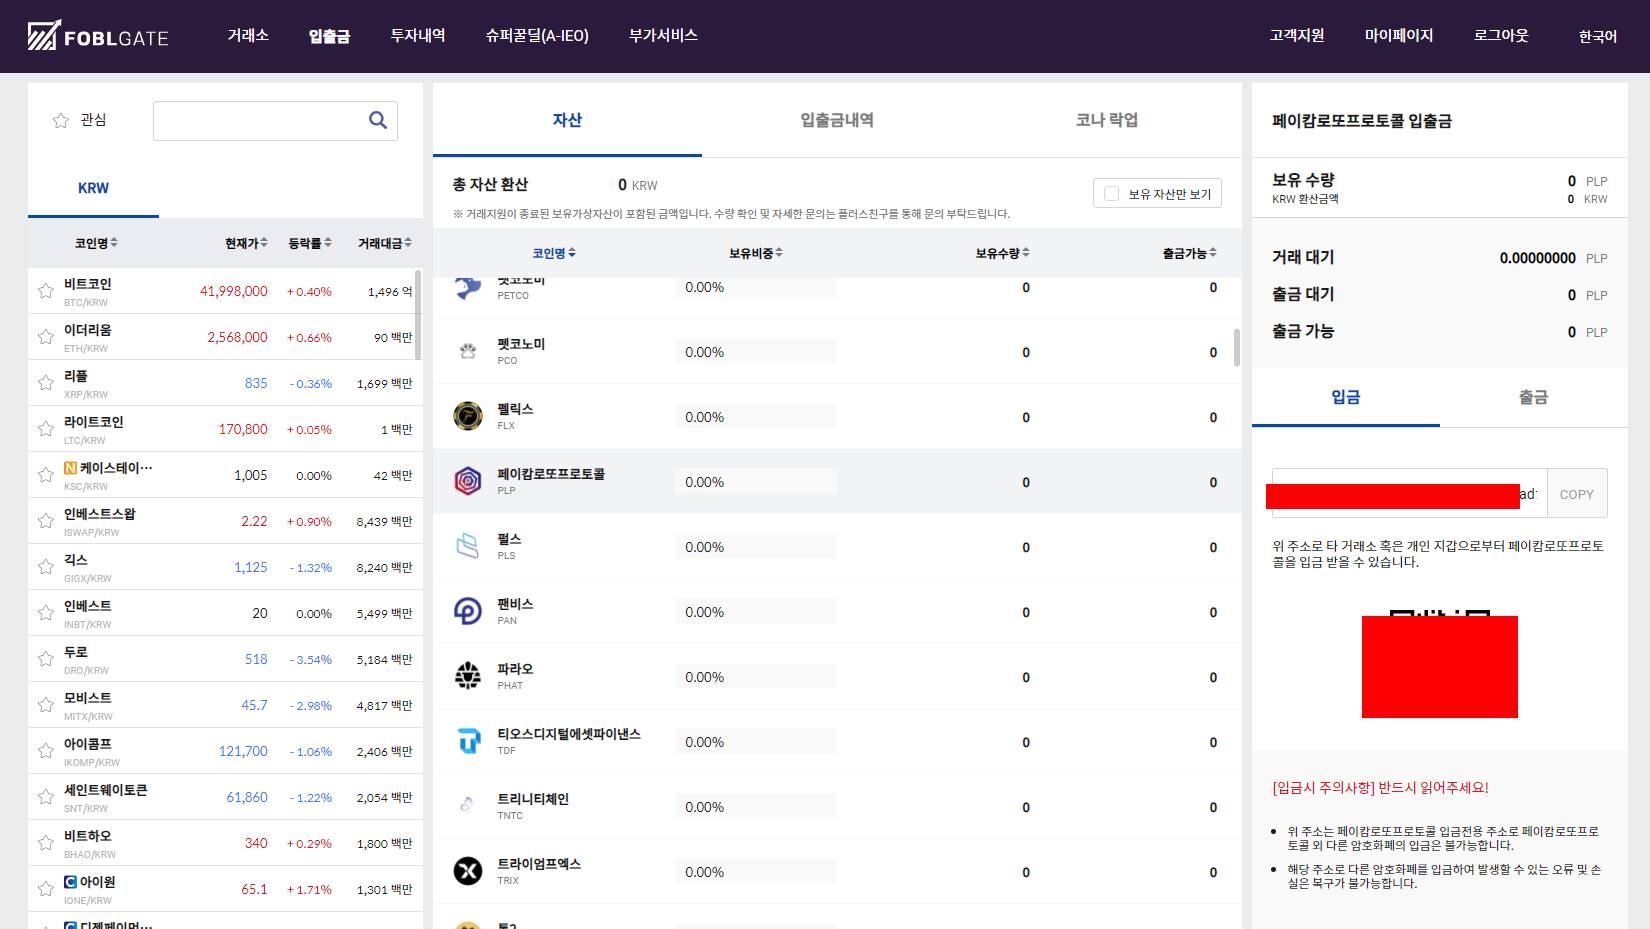Star 모비스트 MITX/KRW as favorite

pos(45,705)
